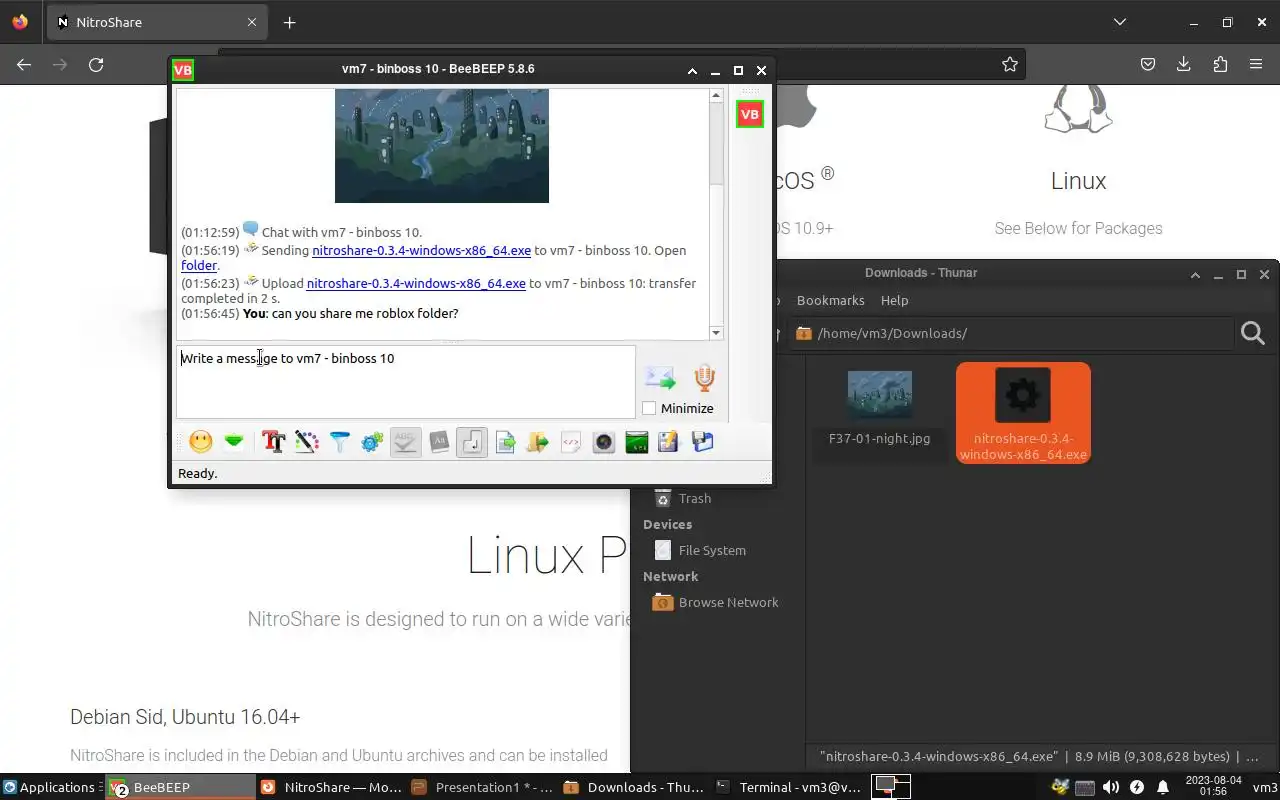1280x800 pixels.
Task: Click the VB user avatar on right panel
Action: pos(749,114)
